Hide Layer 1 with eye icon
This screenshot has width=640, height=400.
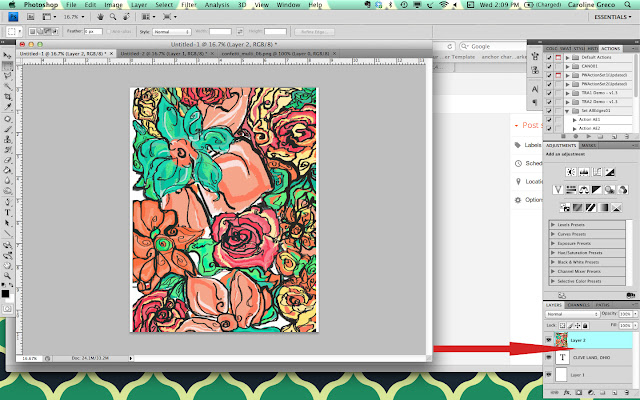coord(549,374)
